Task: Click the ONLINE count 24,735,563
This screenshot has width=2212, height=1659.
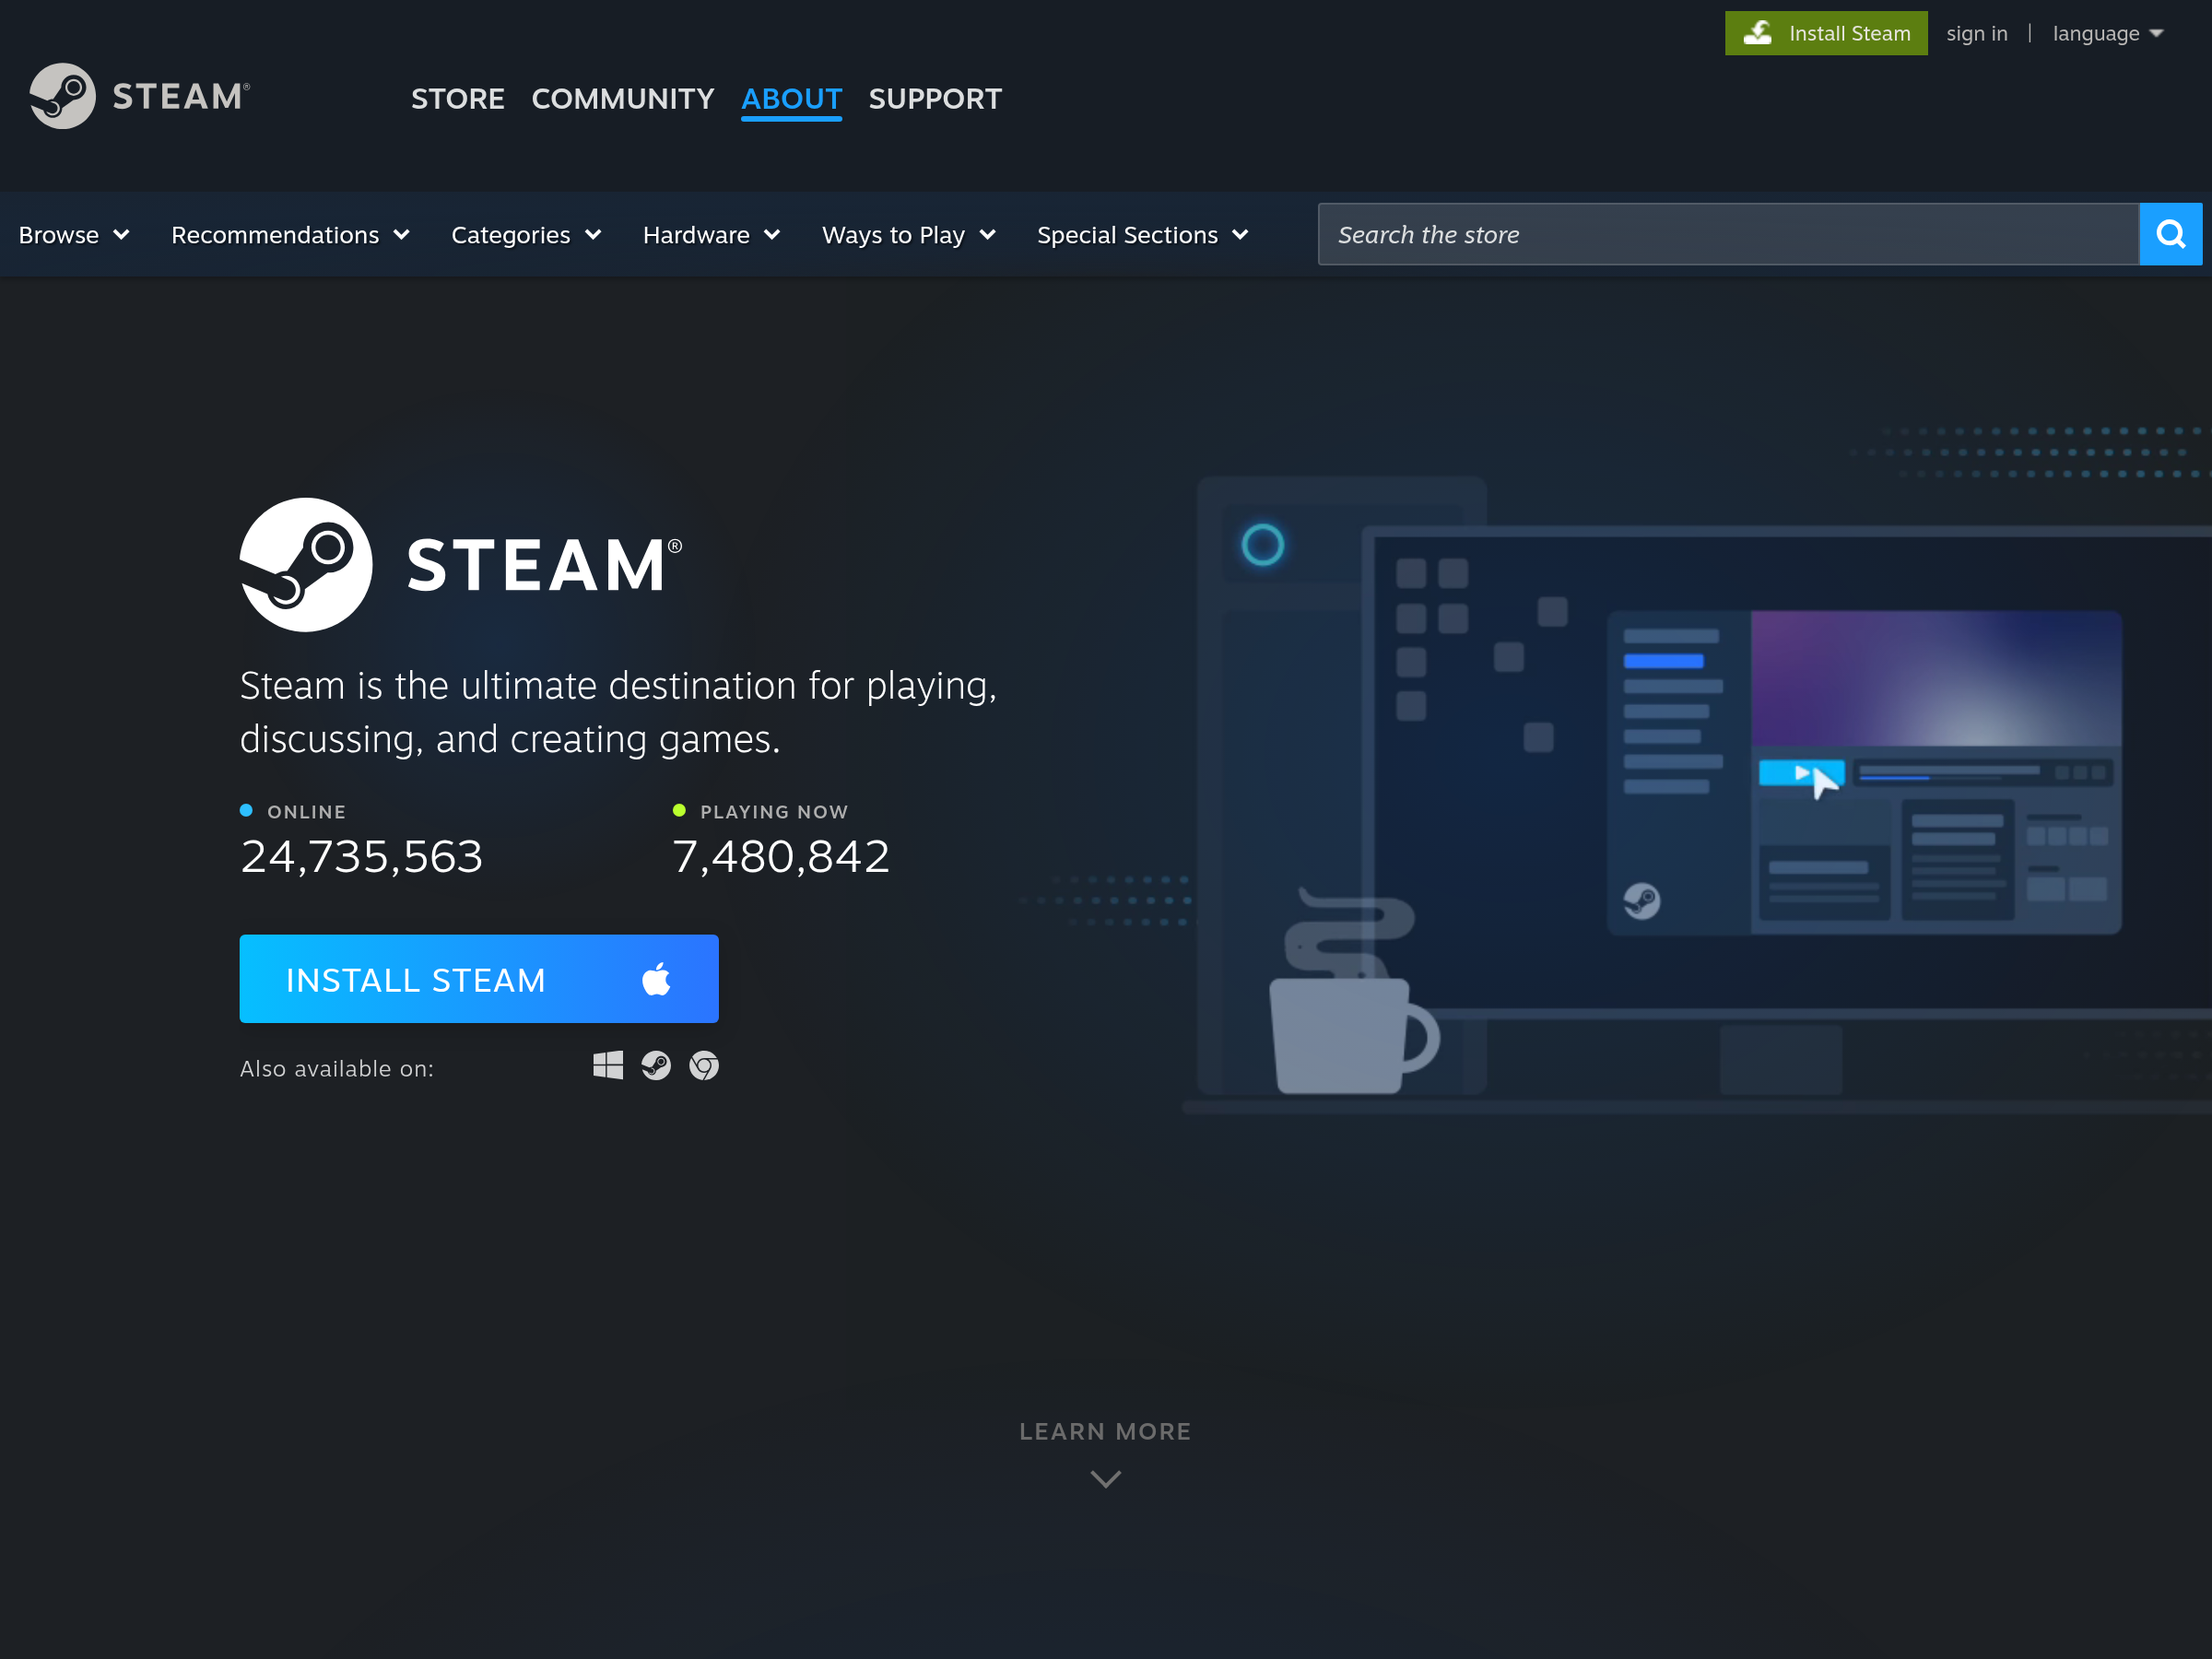Action: (362, 856)
